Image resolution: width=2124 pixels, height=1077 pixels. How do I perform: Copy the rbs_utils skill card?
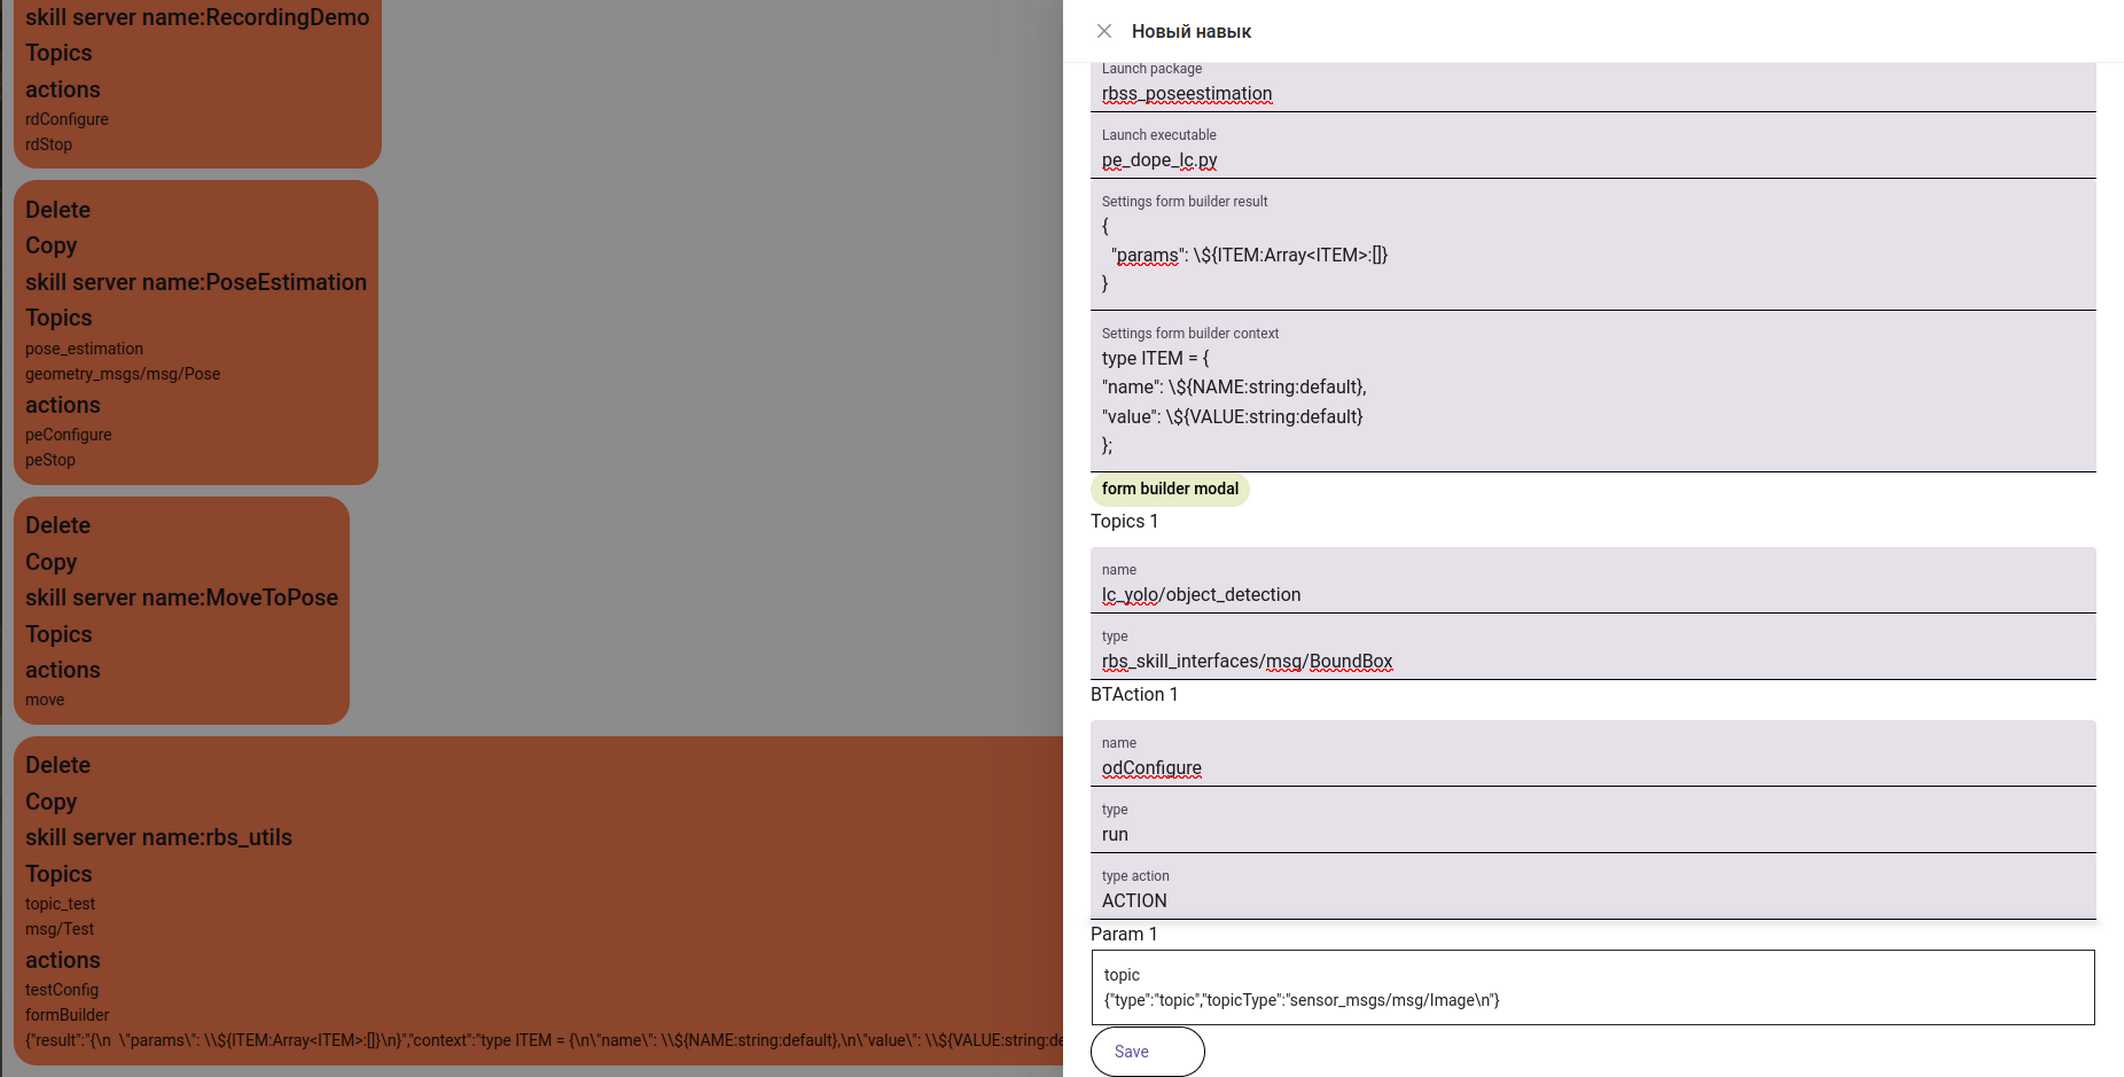(x=51, y=802)
